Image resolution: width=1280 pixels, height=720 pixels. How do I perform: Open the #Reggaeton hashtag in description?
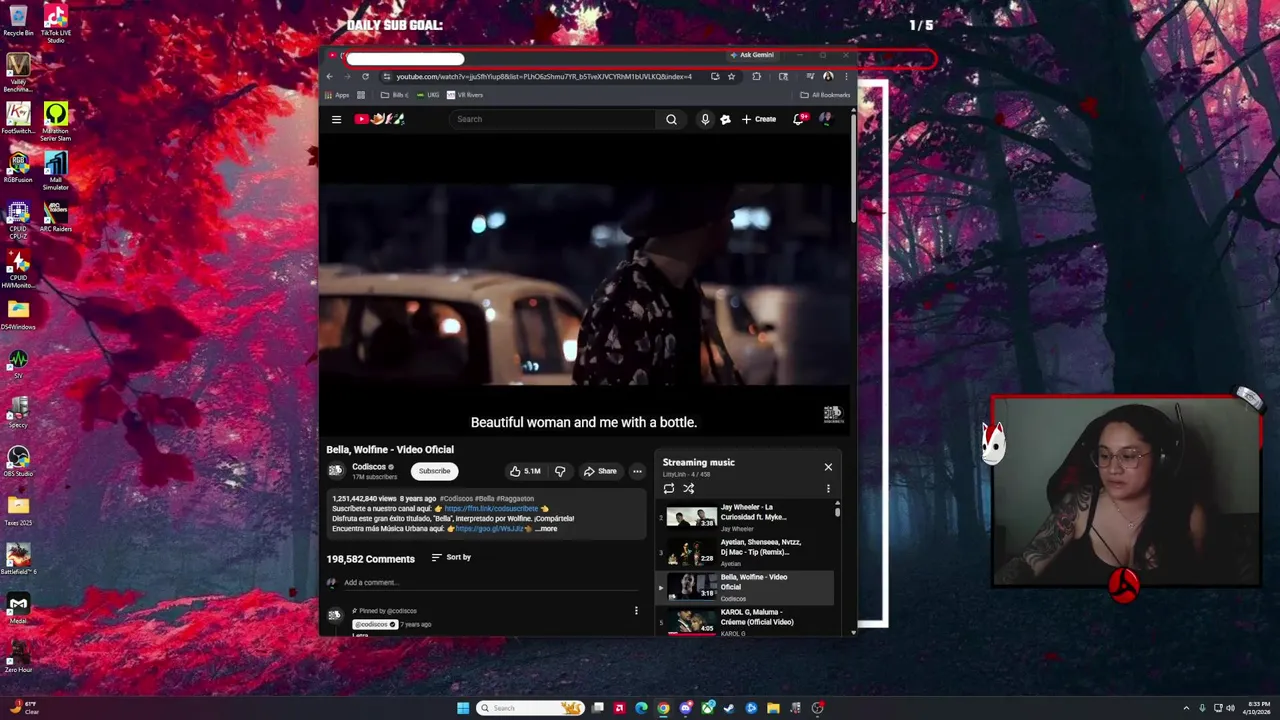click(515, 498)
